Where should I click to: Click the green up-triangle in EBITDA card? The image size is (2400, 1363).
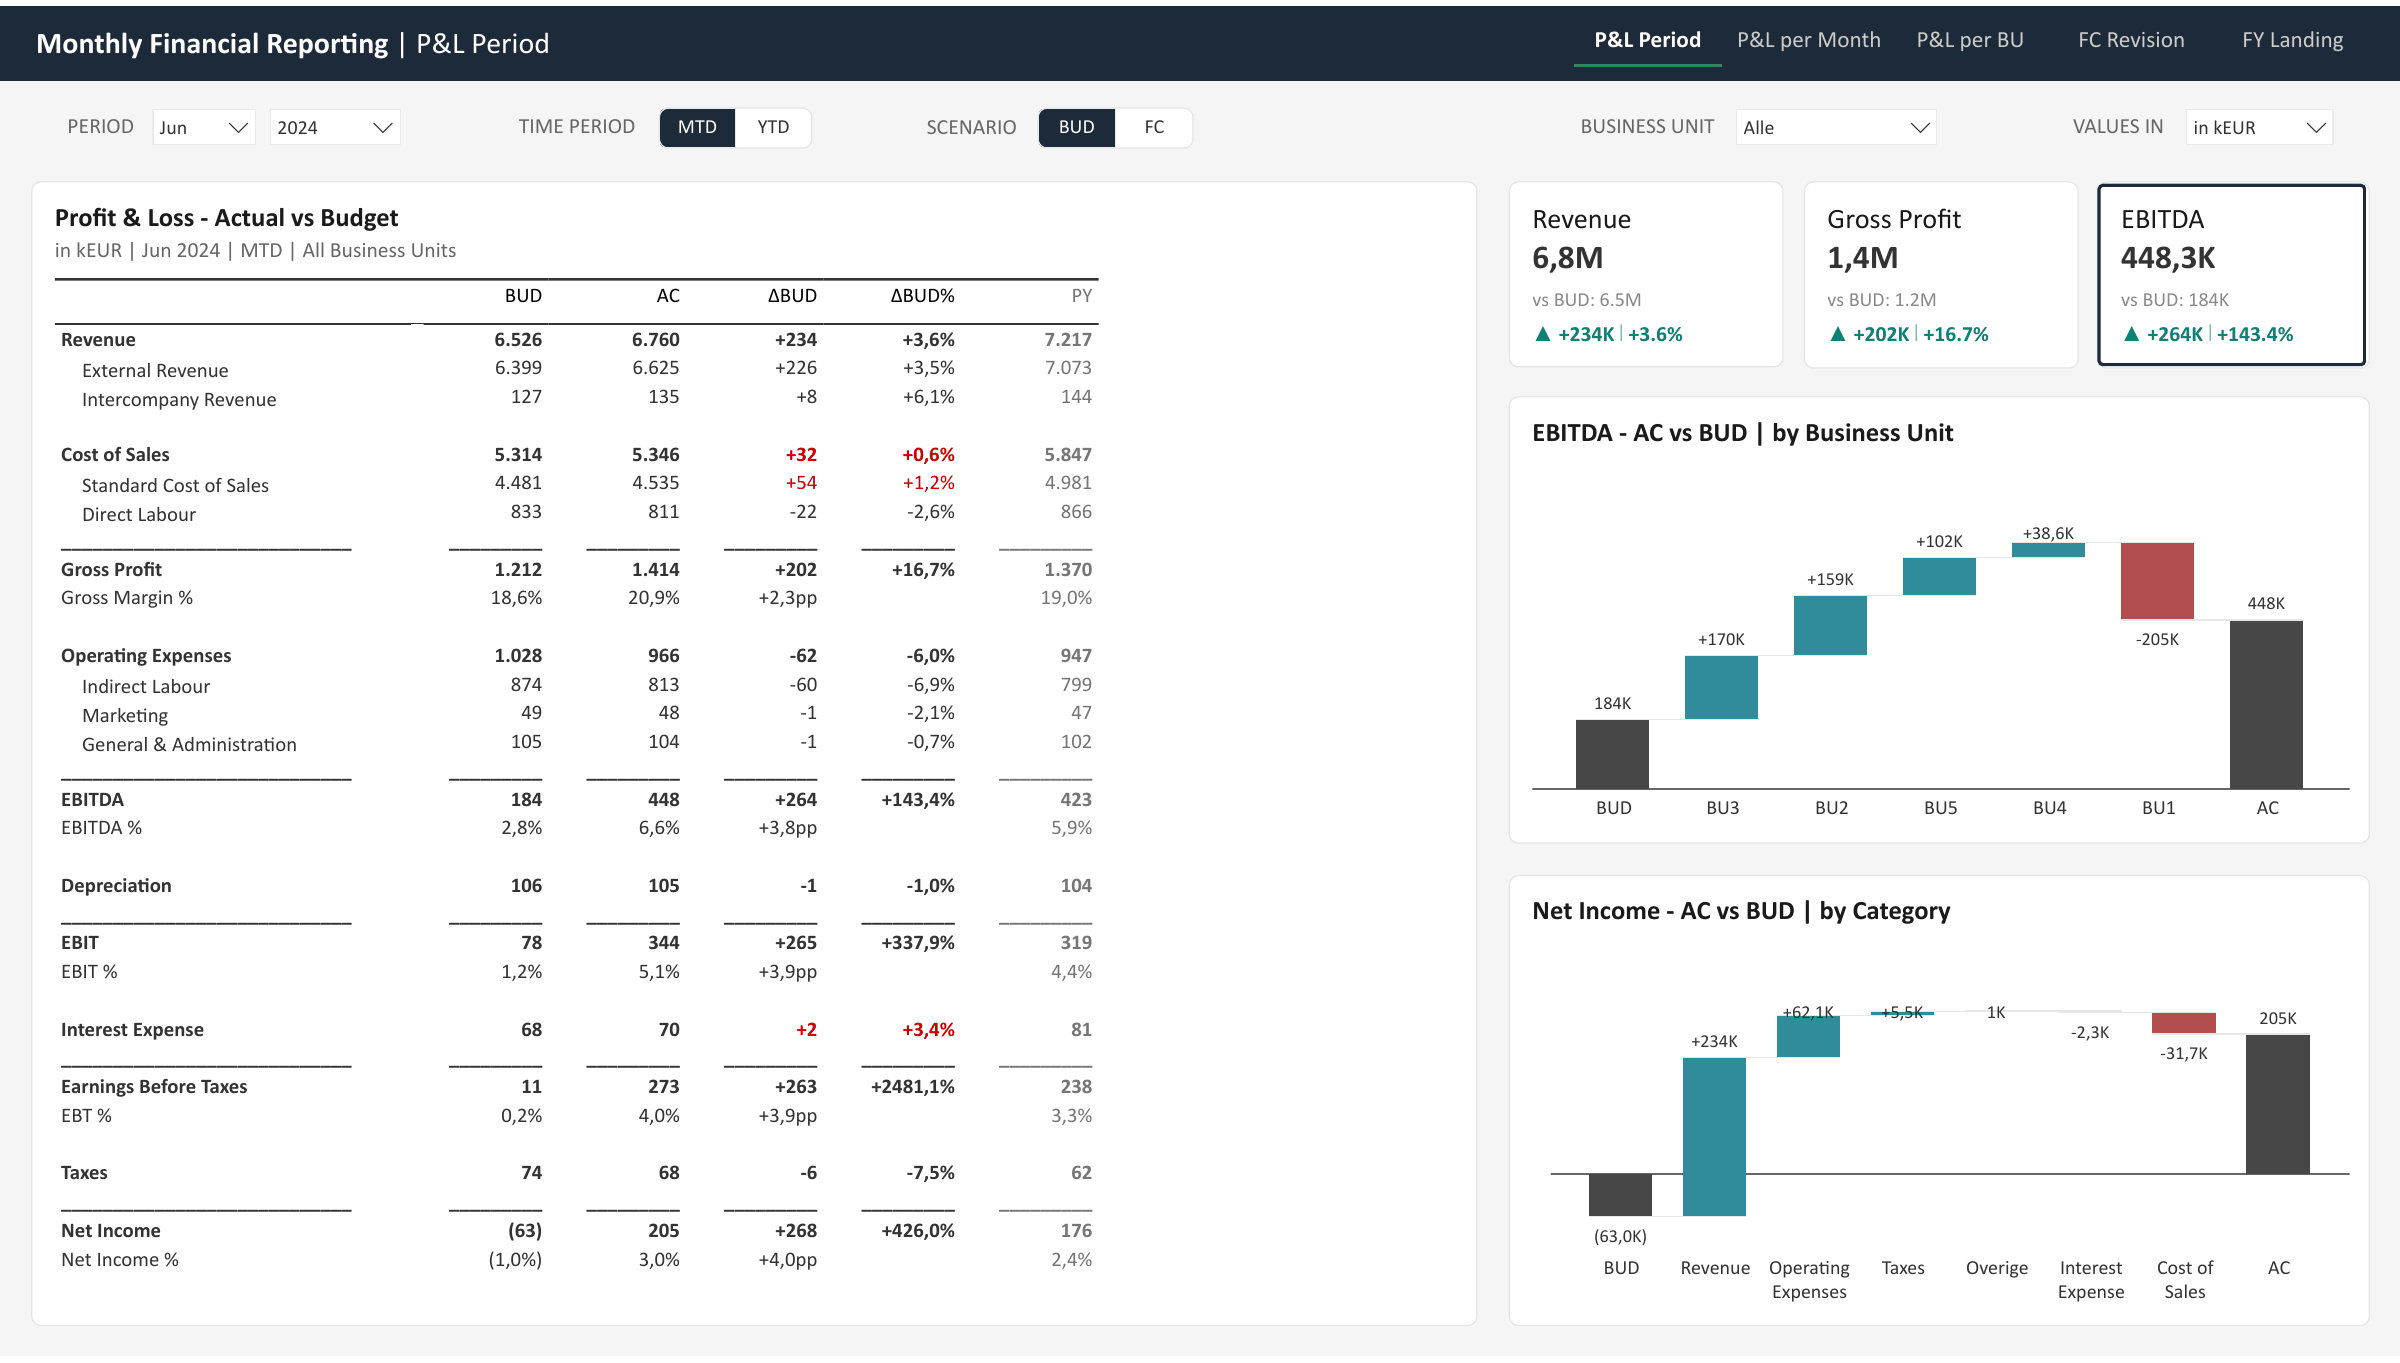point(2131,334)
